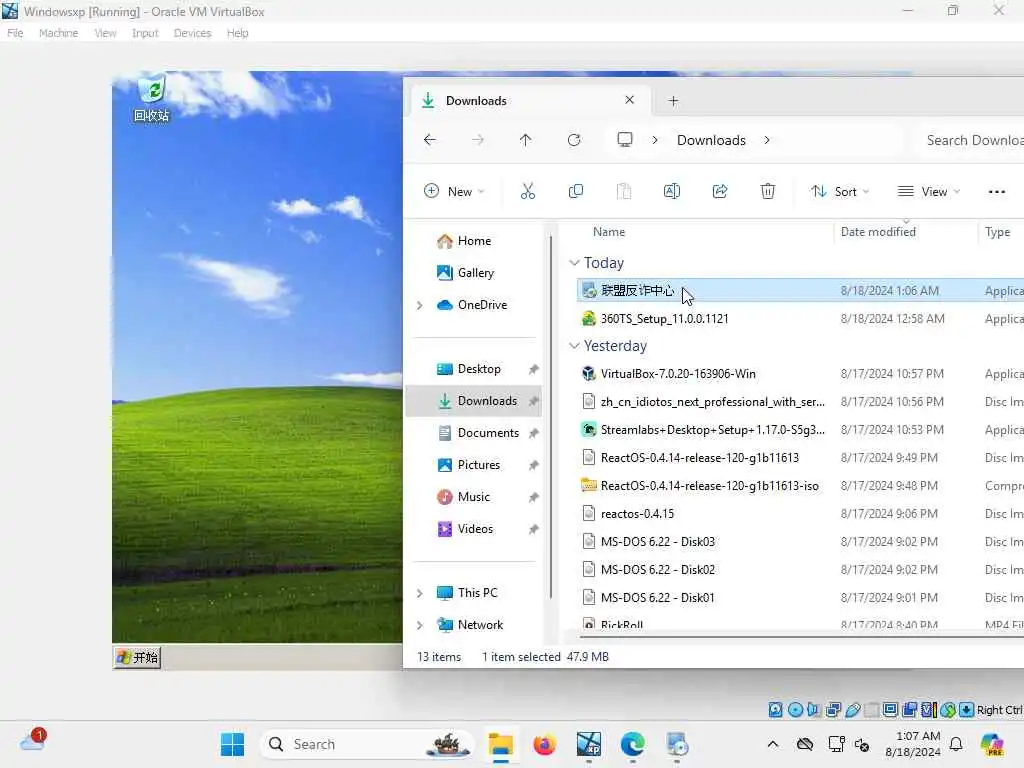
Task: Open the View dropdown
Action: coord(929,191)
